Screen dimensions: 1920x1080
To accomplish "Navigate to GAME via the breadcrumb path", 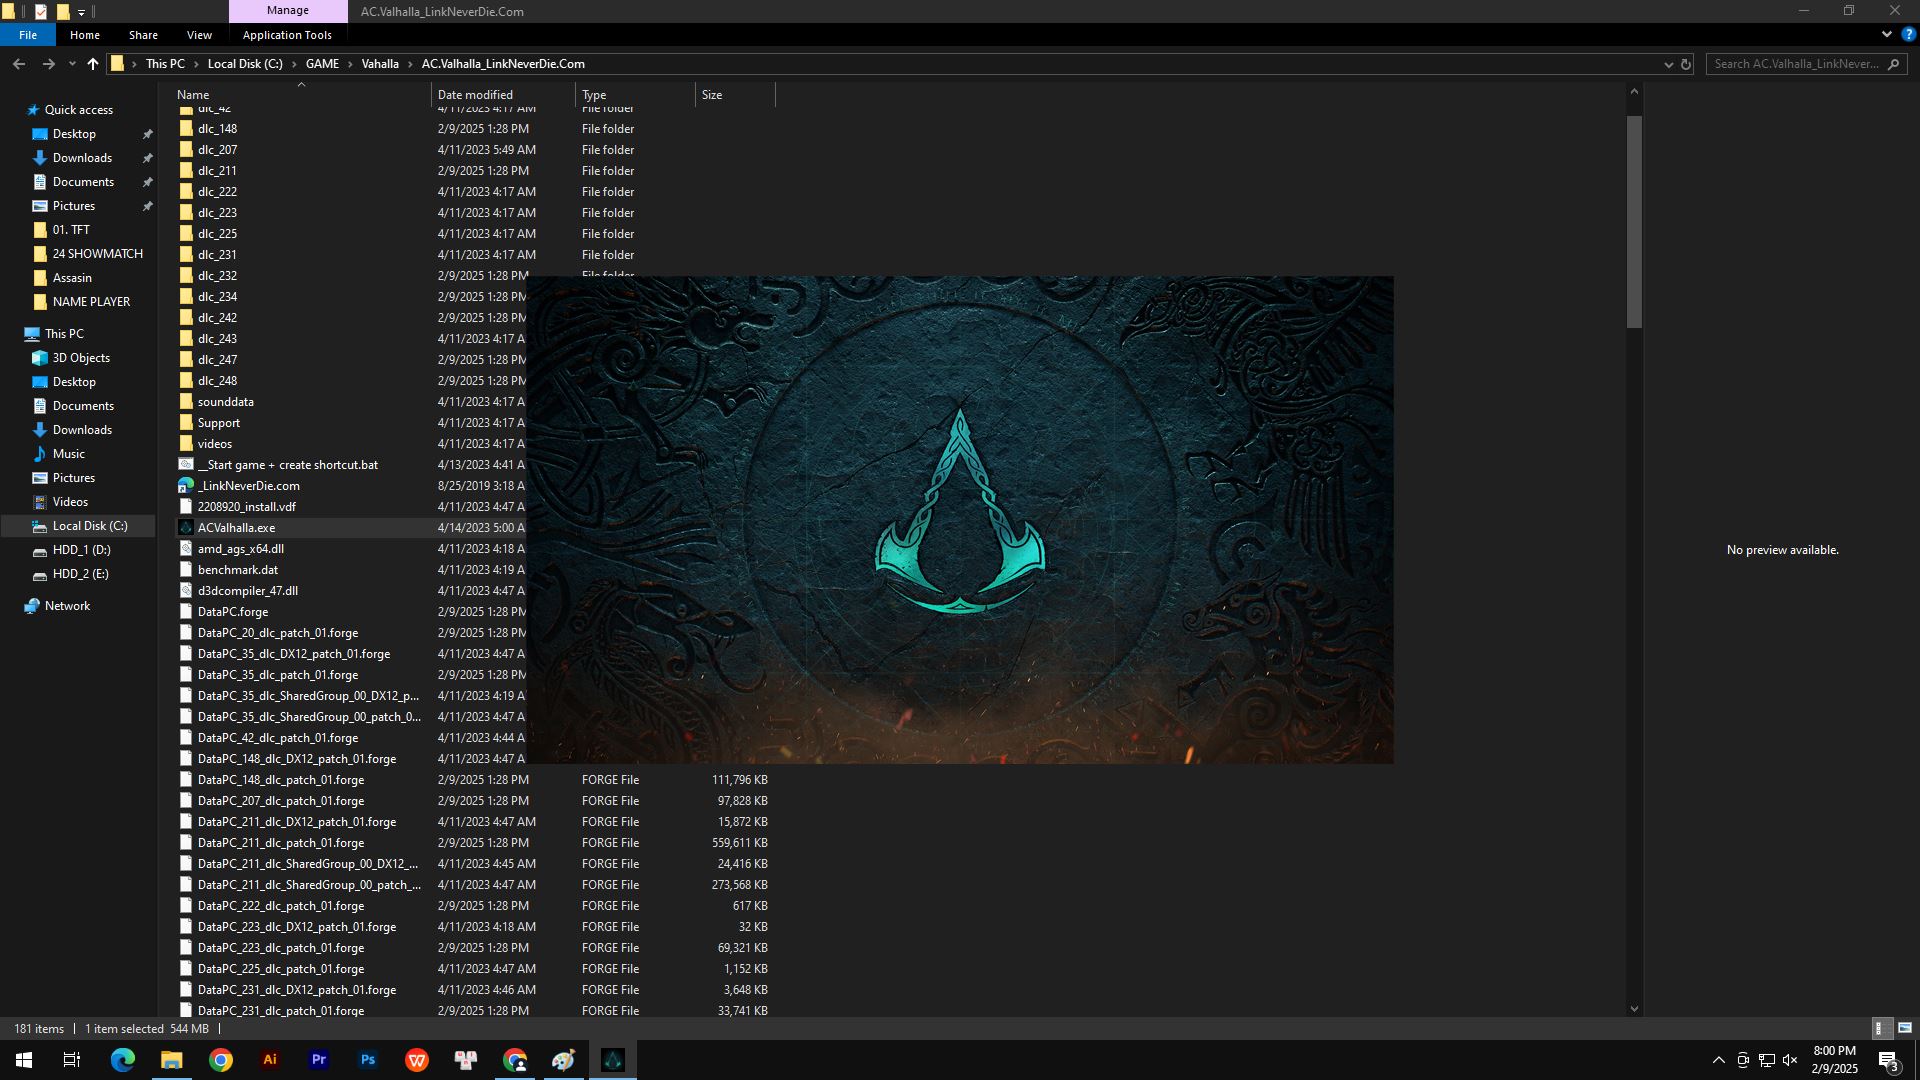I will point(322,63).
